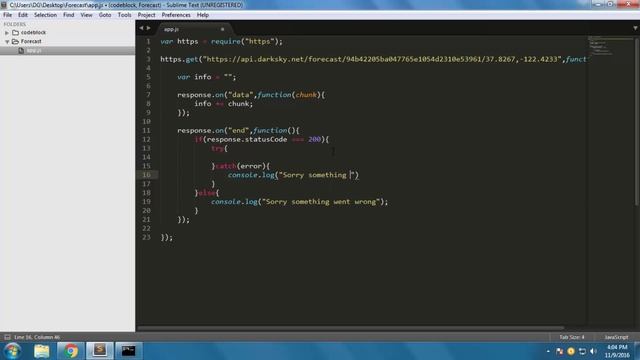Screen dimensions: 640x360
Task: Click line number 12 in gutter
Action: pyautogui.click(x=146, y=140)
